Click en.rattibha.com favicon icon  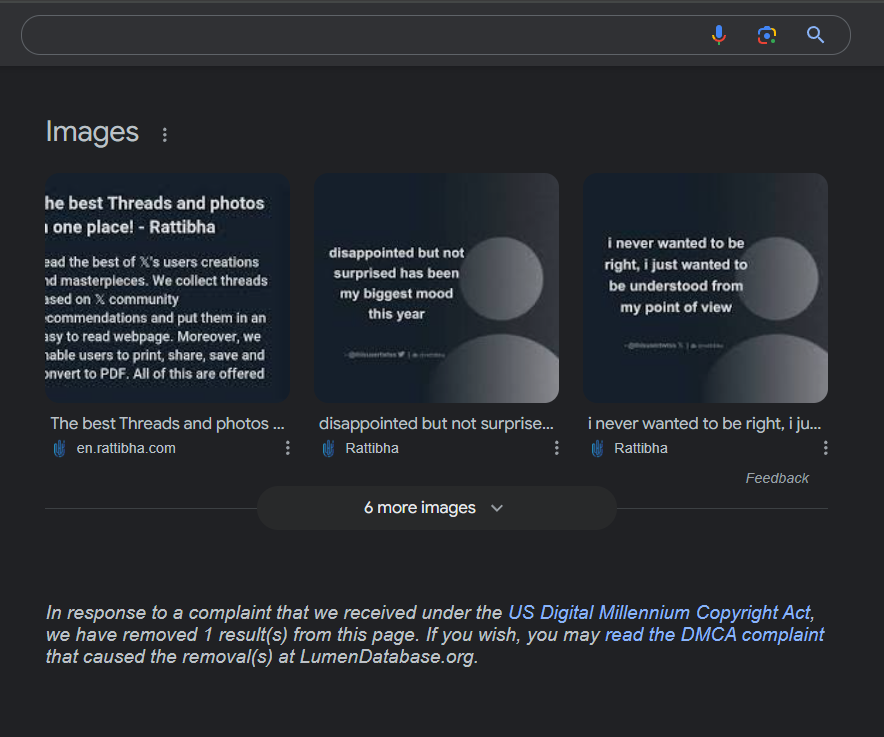(x=59, y=448)
